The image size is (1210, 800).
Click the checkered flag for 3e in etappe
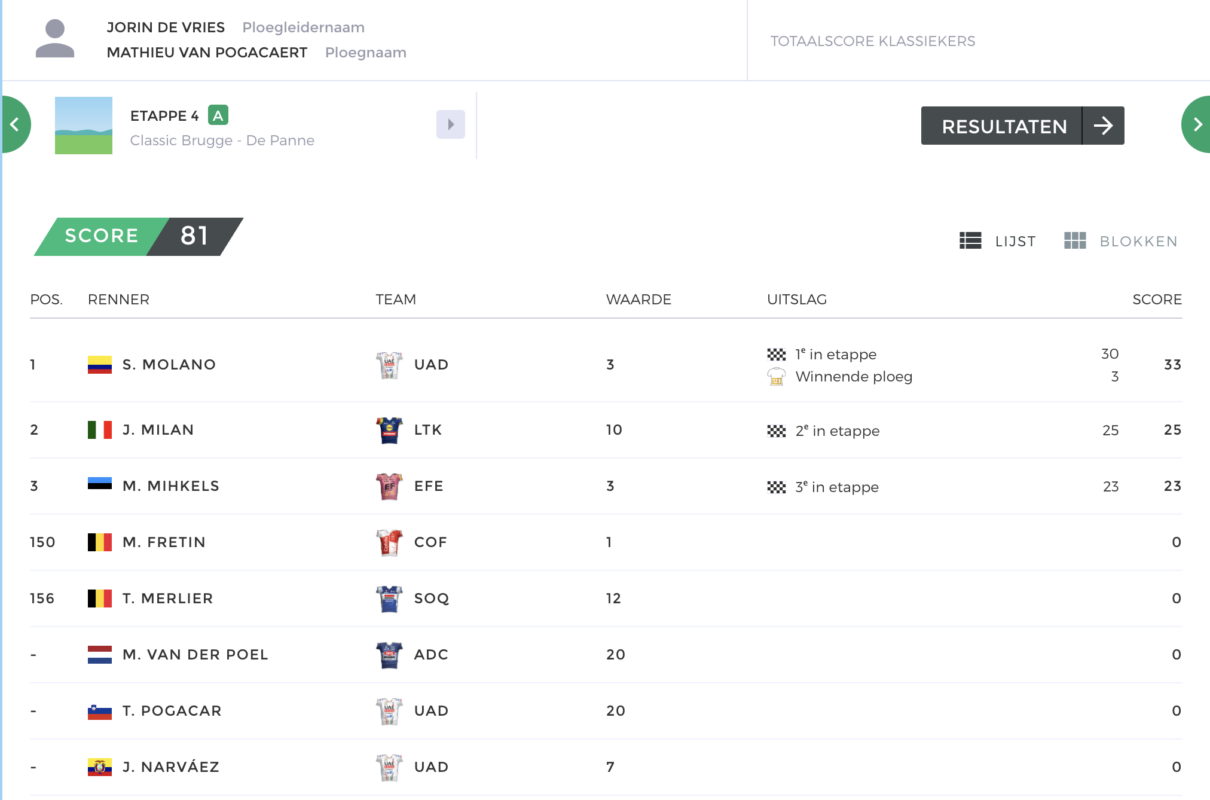tap(776, 487)
